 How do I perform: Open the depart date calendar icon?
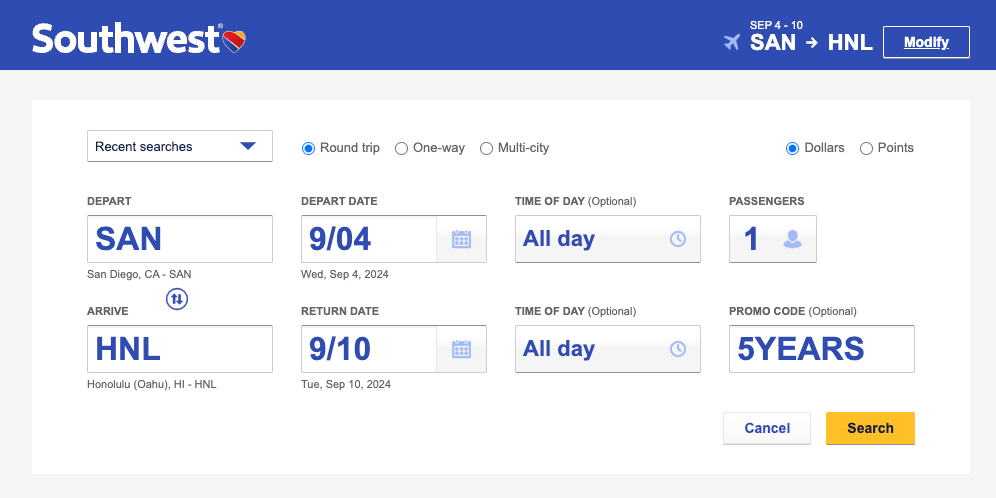click(461, 239)
